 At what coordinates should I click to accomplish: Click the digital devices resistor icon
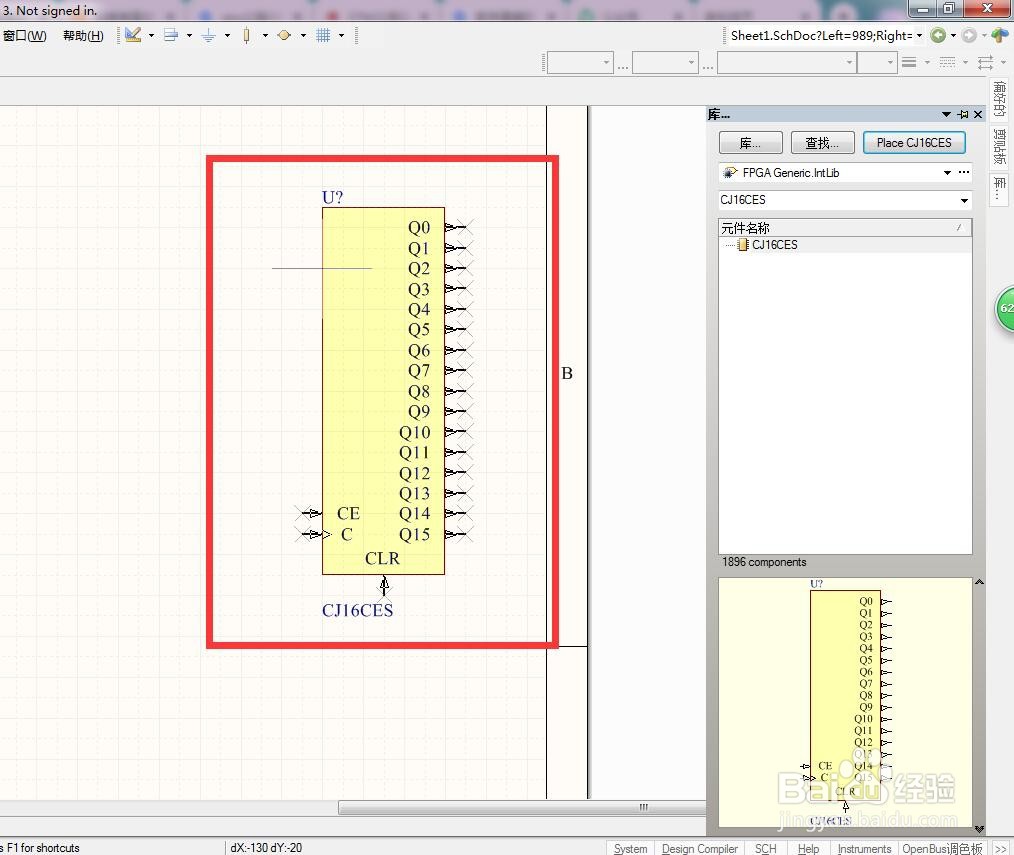(x=246, y=35)
